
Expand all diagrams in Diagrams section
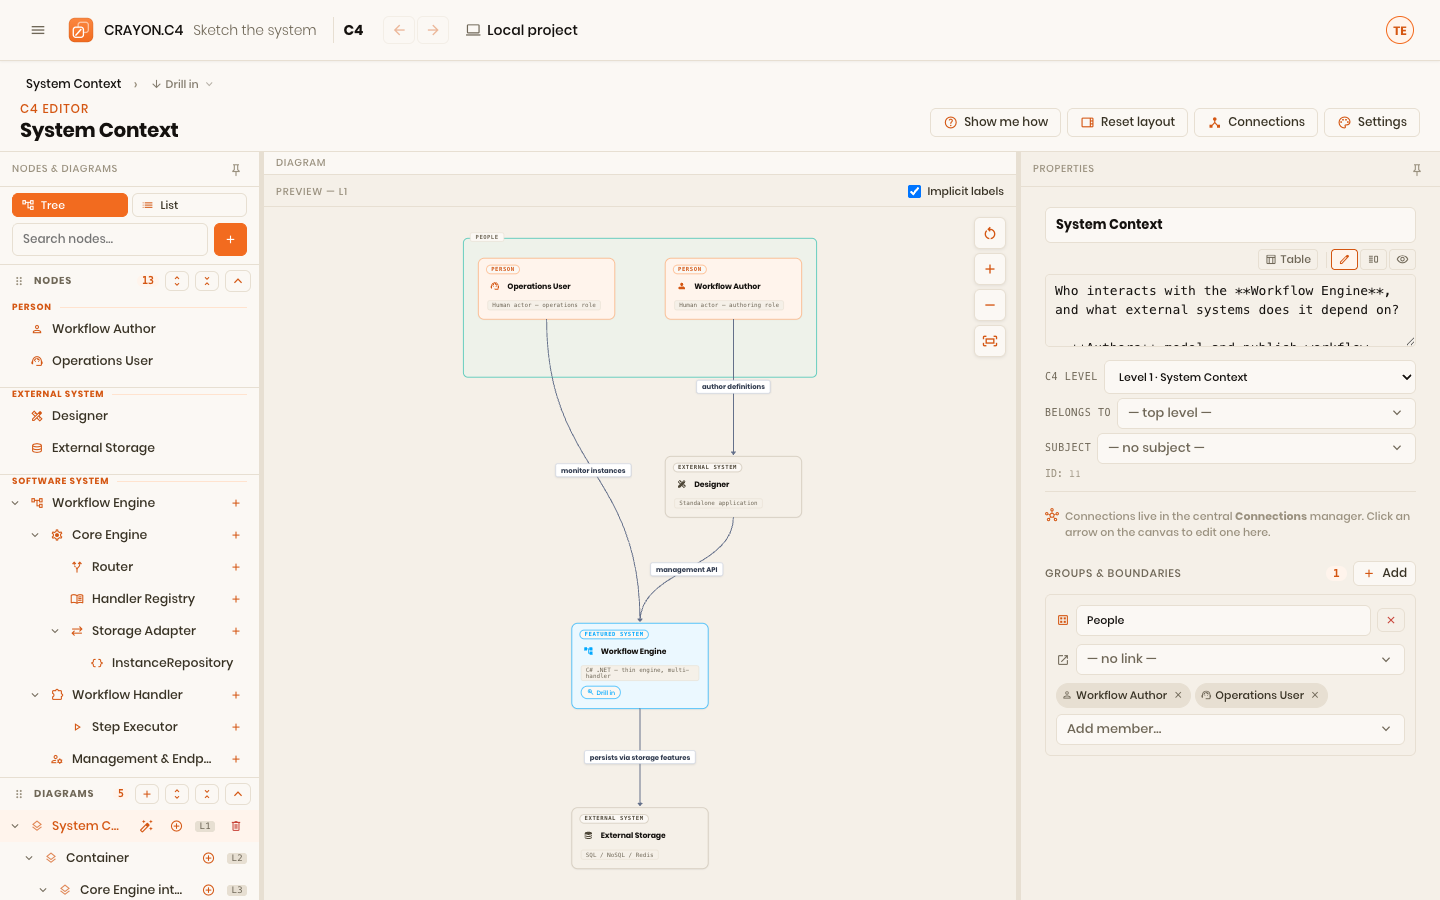(x=177, y=794)
